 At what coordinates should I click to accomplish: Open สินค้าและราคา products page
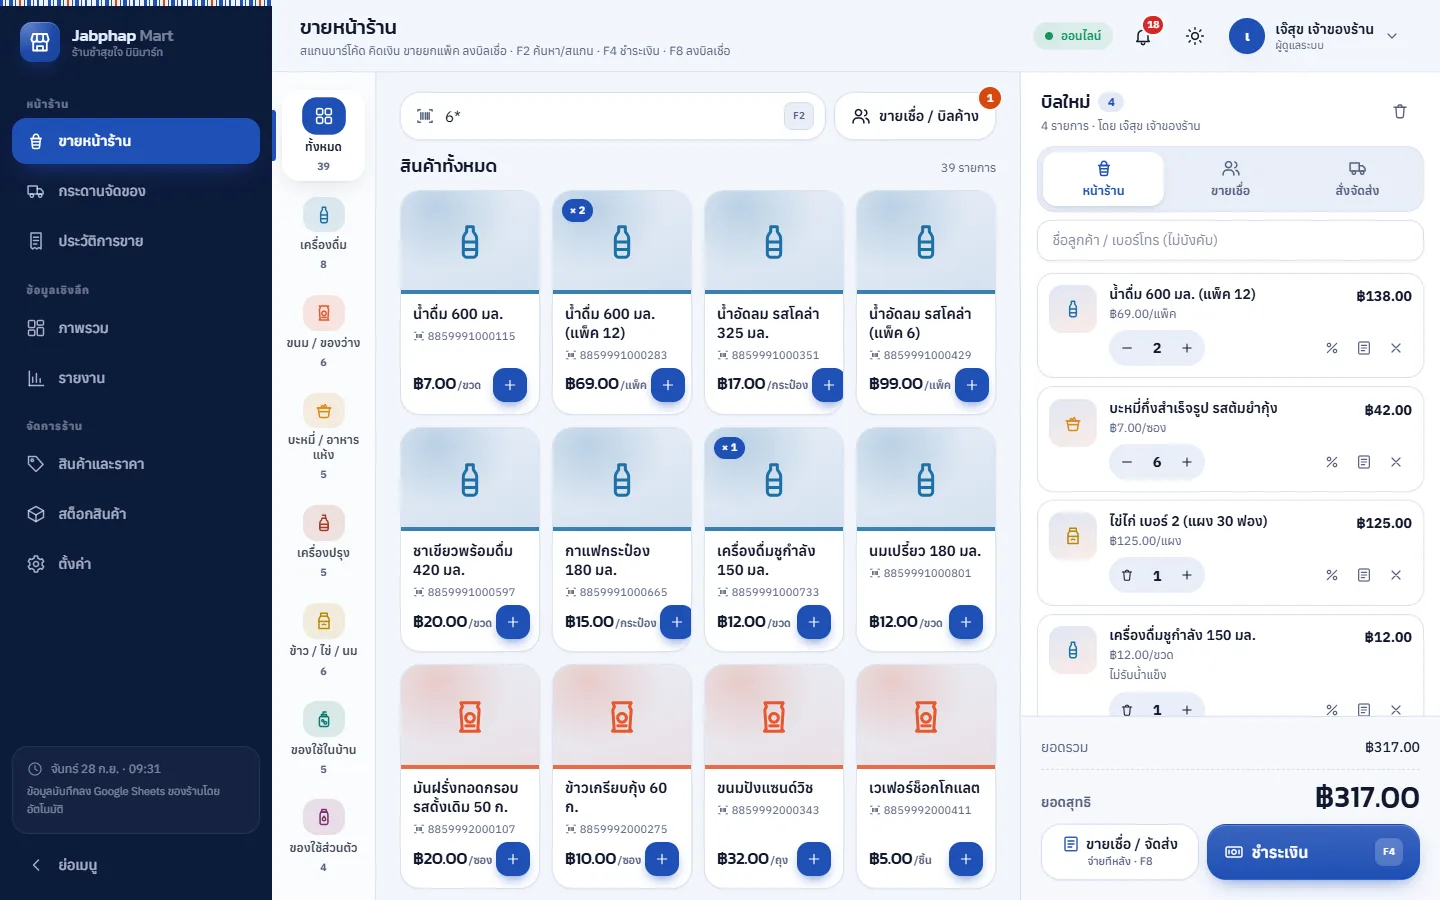click(x=136, y=464)
